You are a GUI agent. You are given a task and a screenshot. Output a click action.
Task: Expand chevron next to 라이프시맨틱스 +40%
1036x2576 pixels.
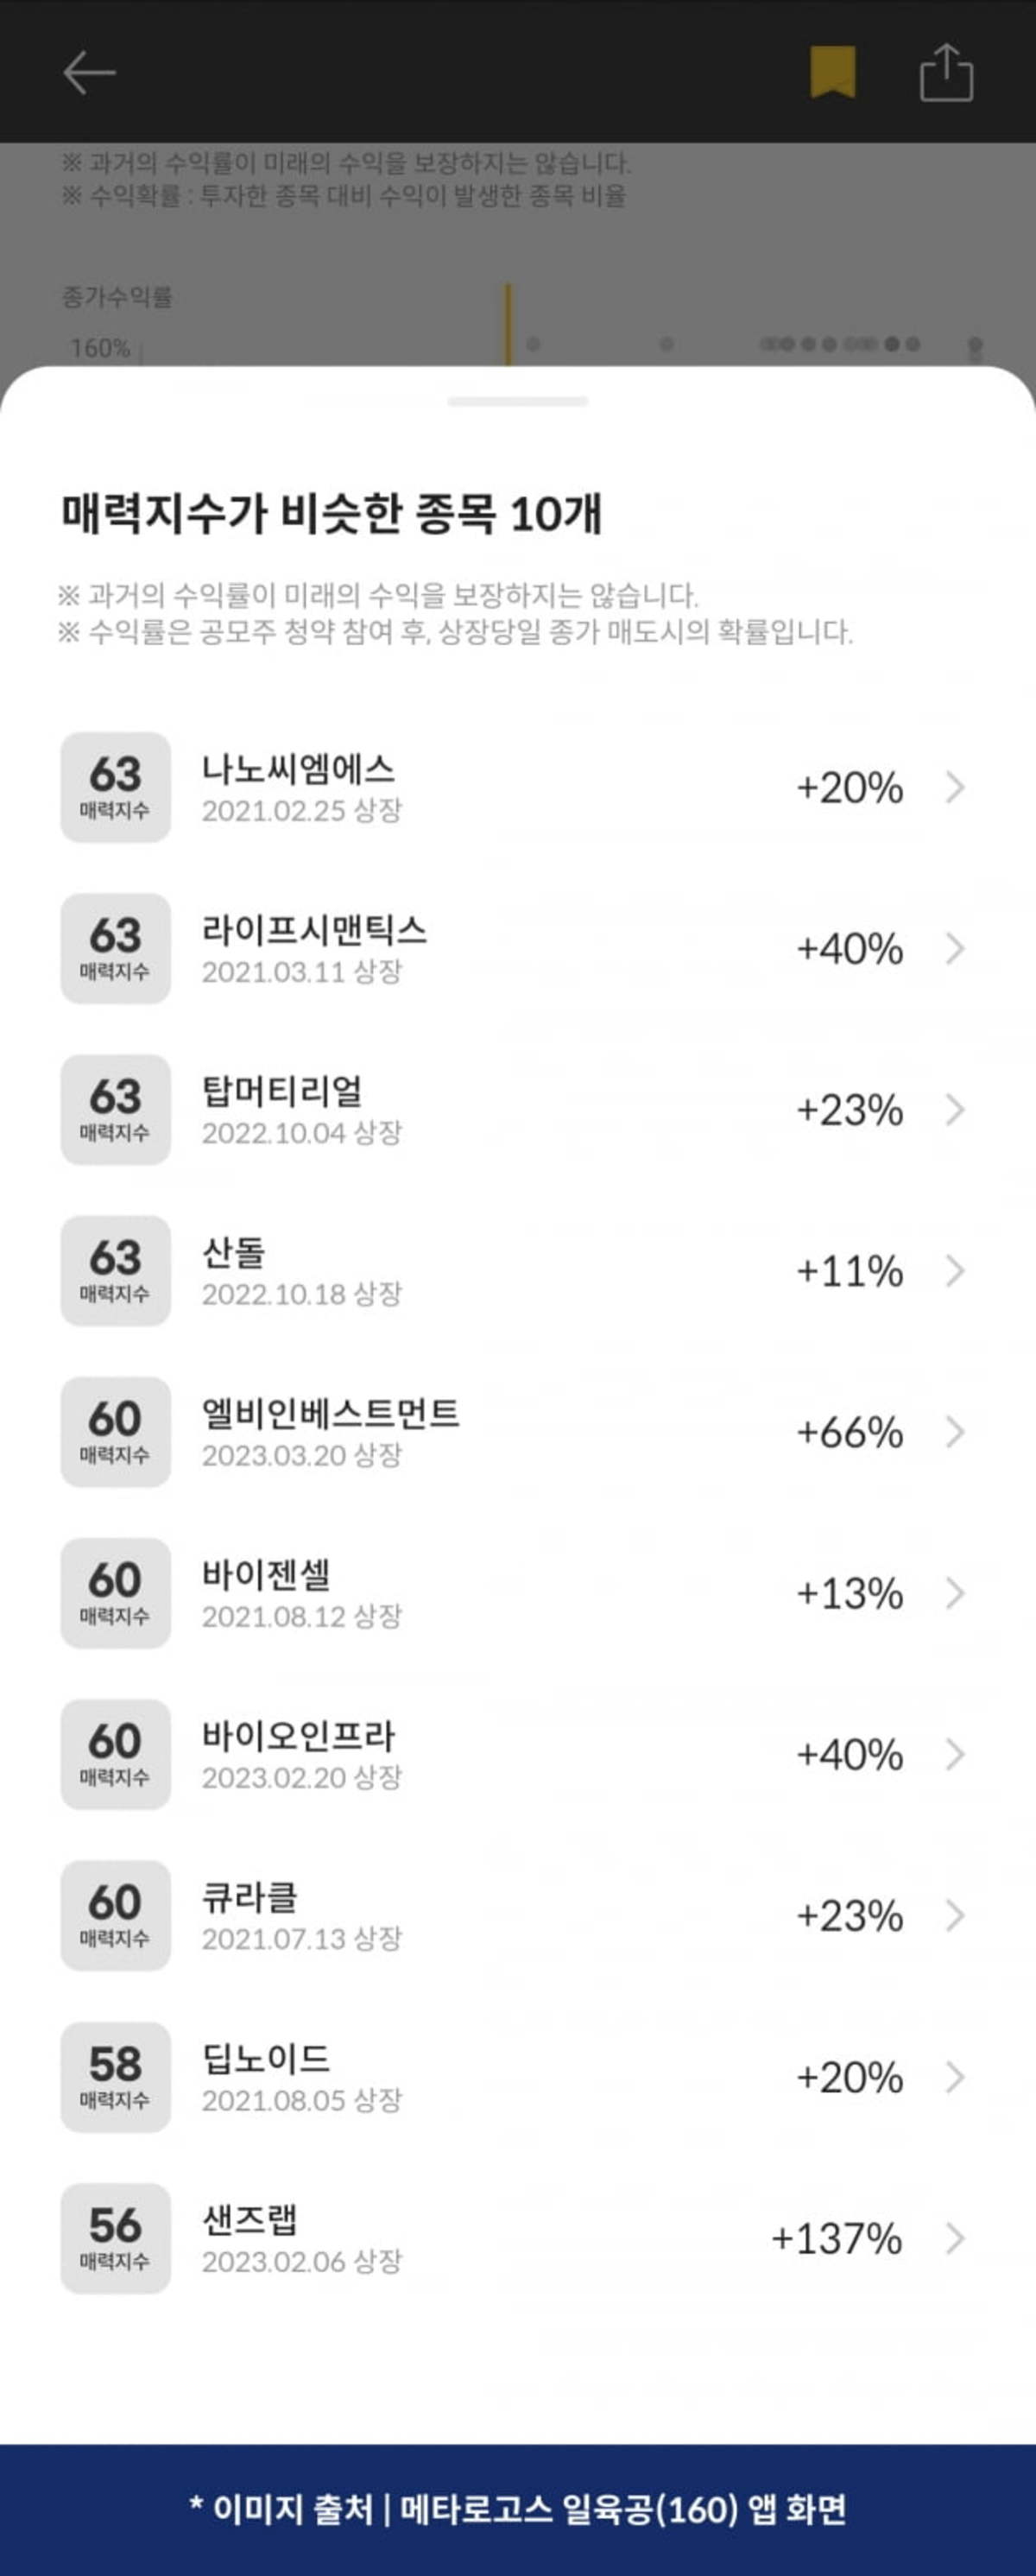click(x=956, y=949)
